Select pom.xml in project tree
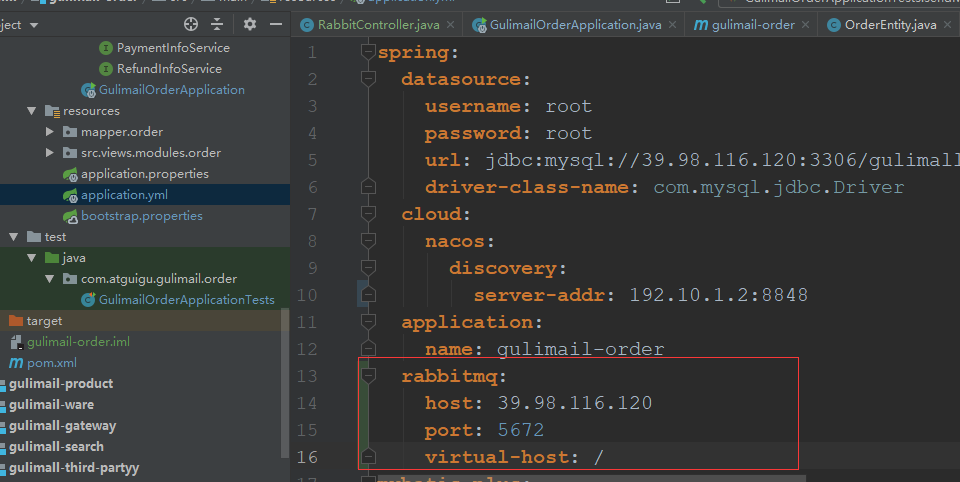Screen dimensions: 960x482 point(51,363)
